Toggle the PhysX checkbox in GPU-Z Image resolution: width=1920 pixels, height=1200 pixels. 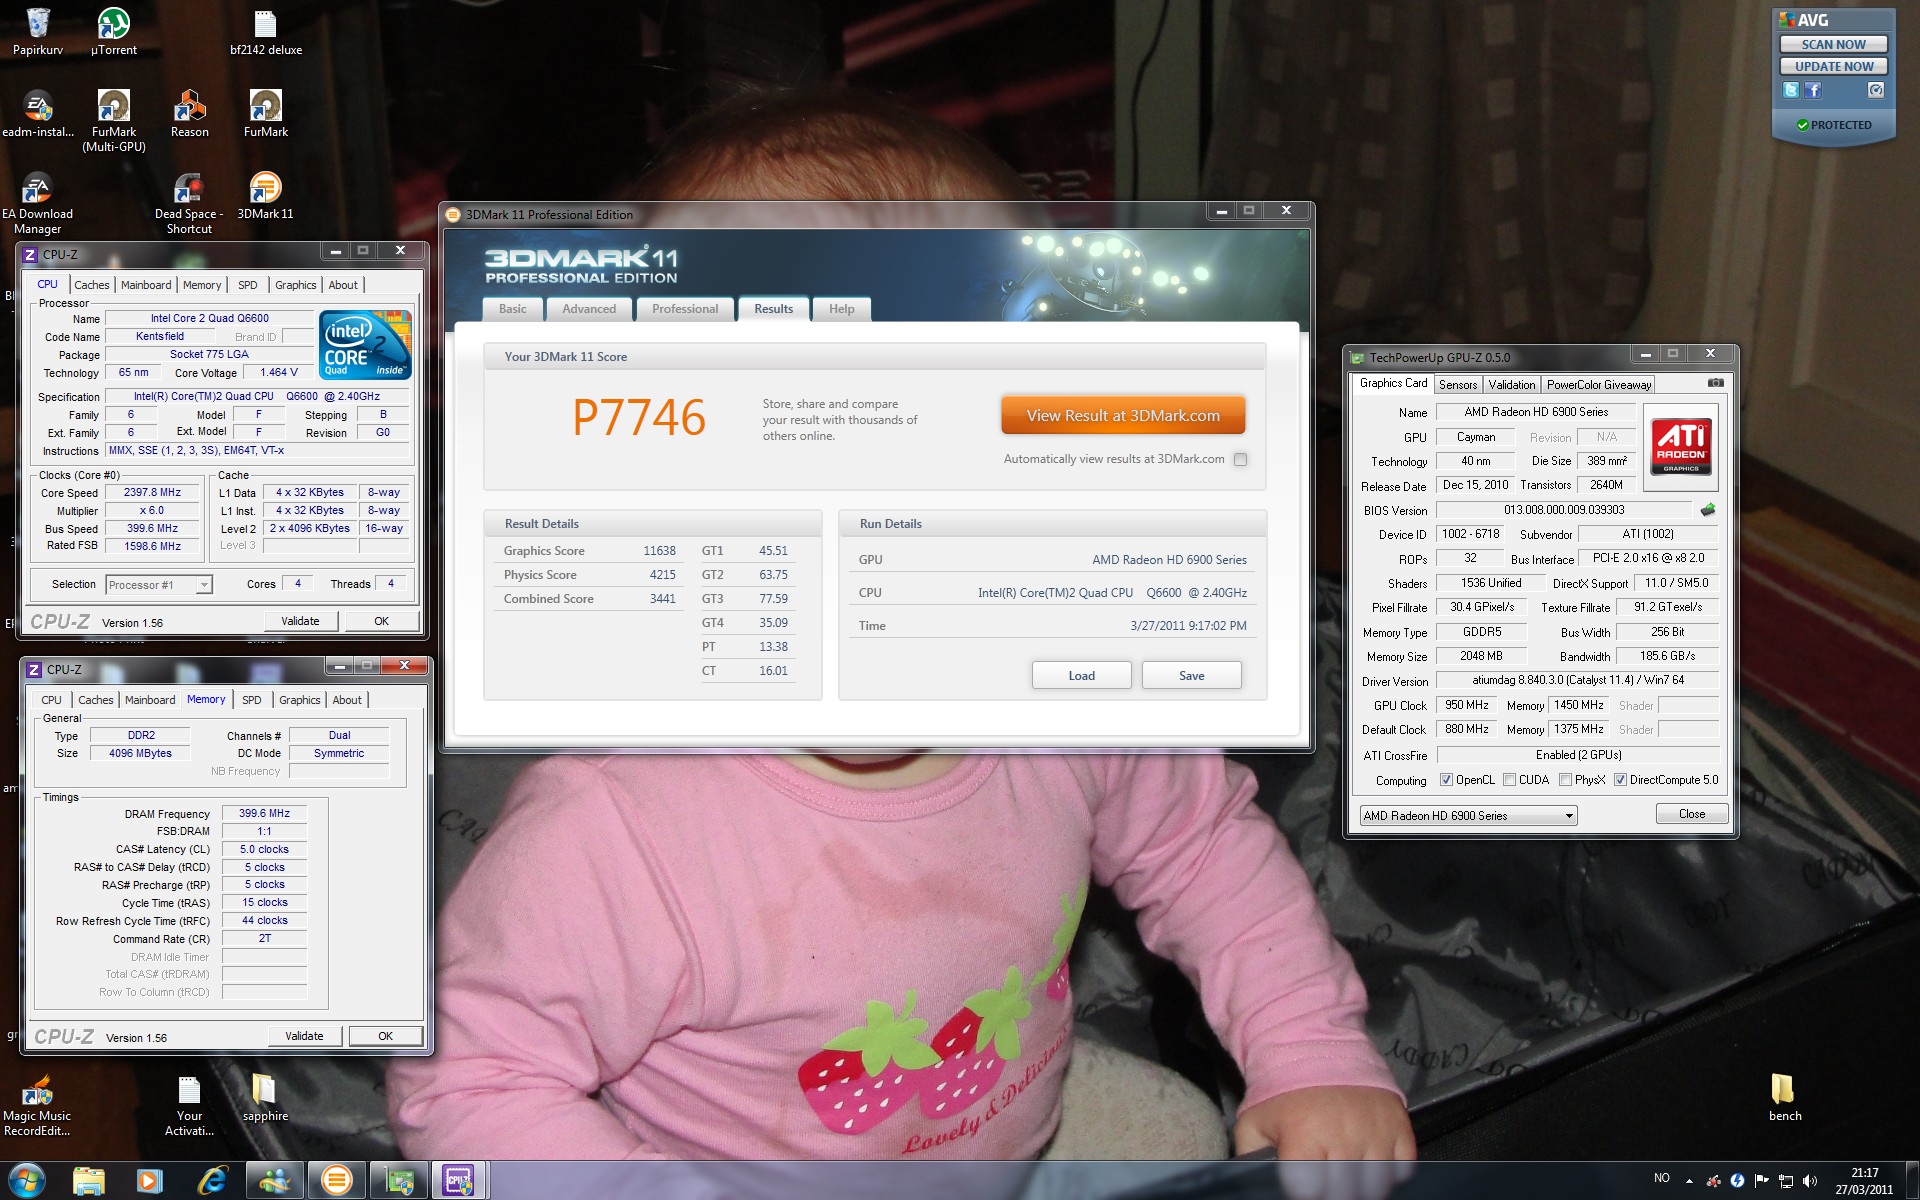1565,780
